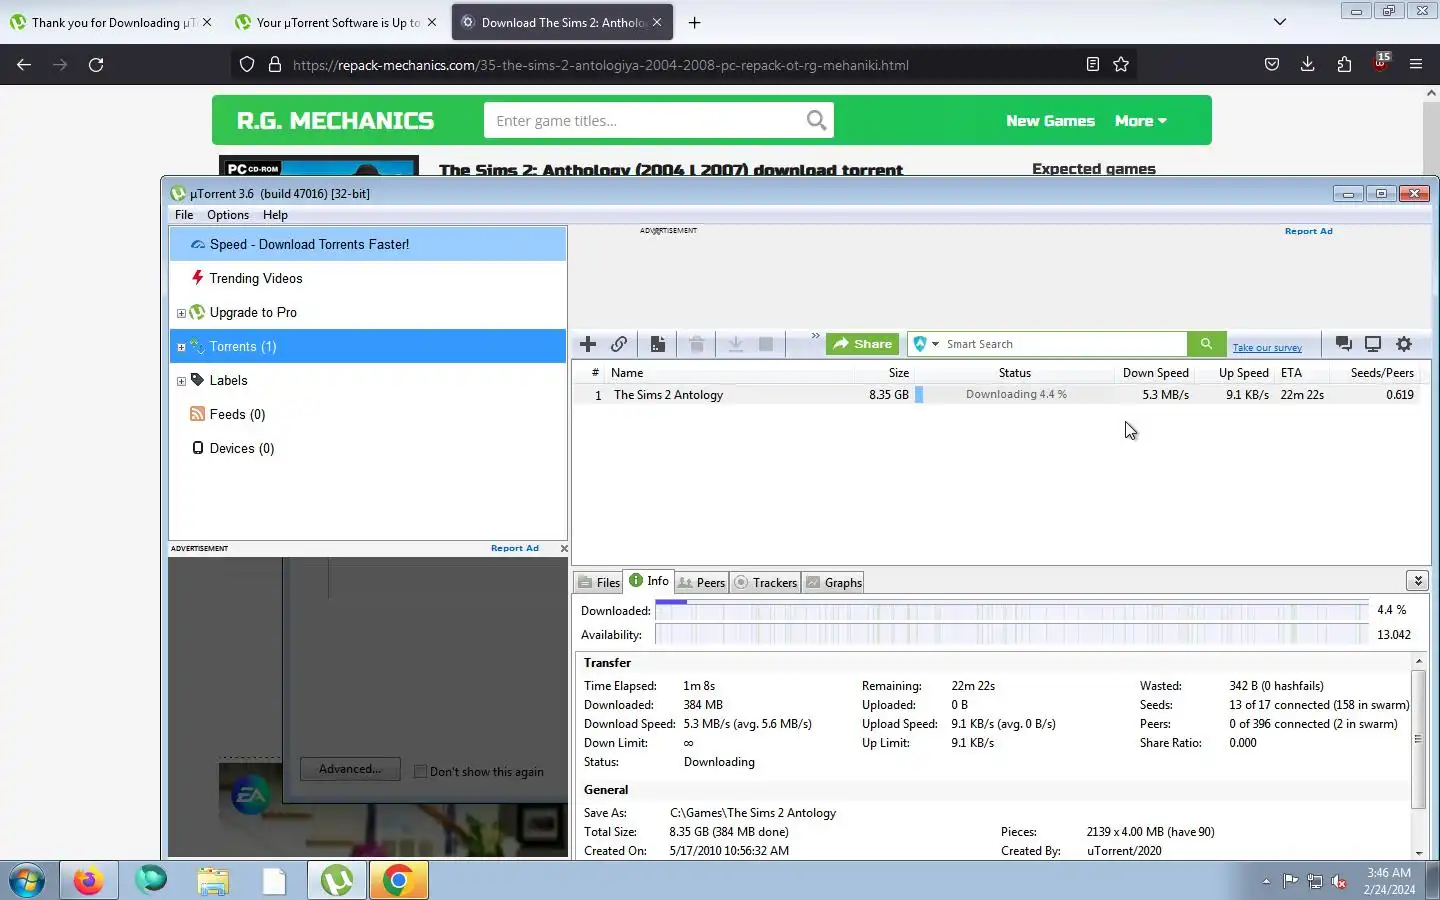Expand the Upgrade to Pro node

point(181,313)
